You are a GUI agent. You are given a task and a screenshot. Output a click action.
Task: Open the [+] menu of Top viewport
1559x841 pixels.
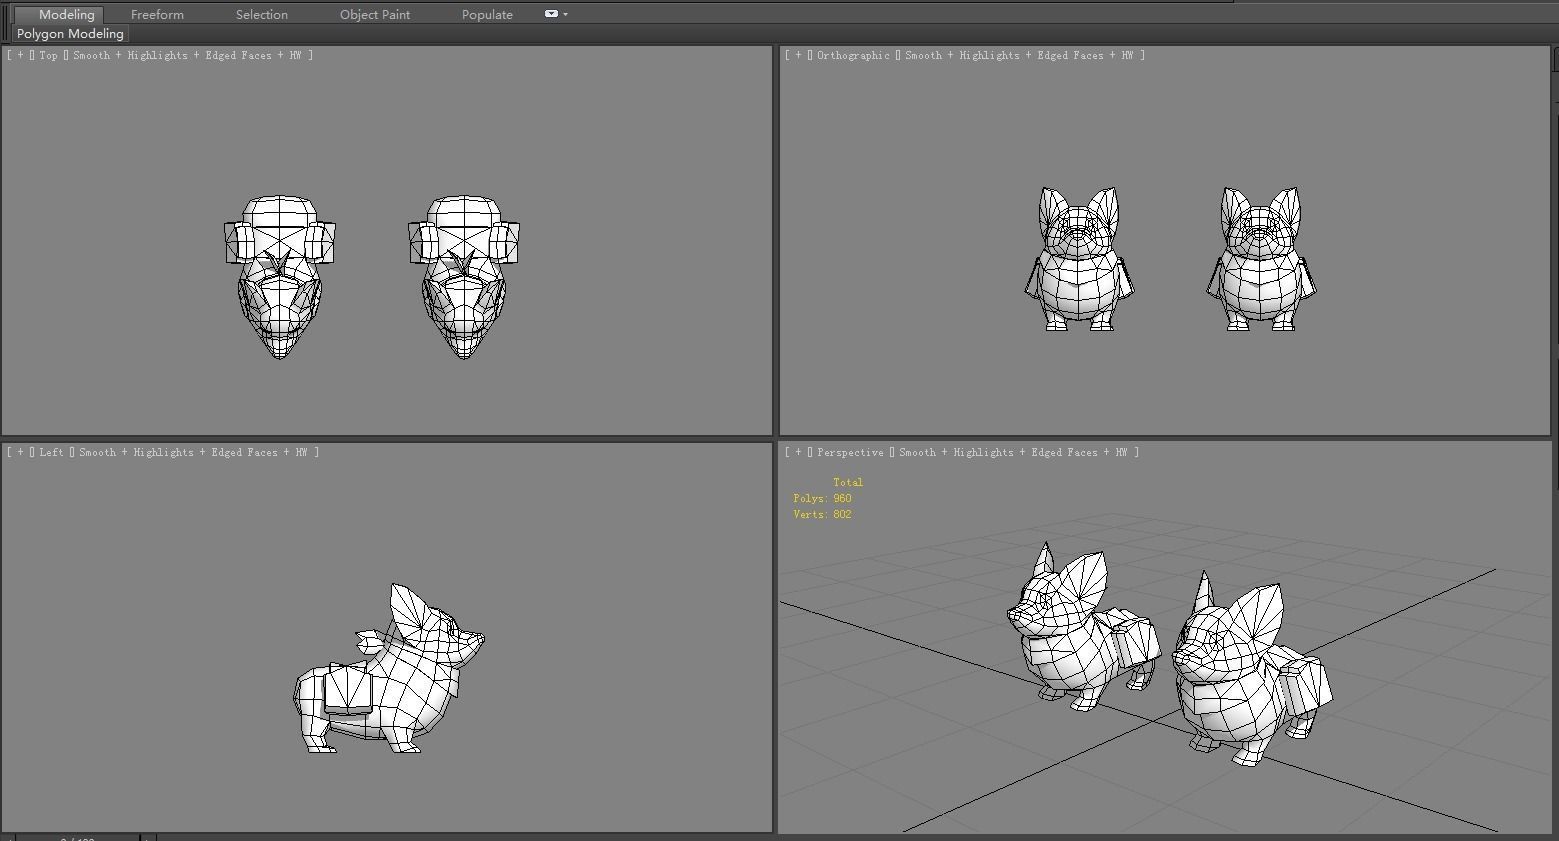20,55
